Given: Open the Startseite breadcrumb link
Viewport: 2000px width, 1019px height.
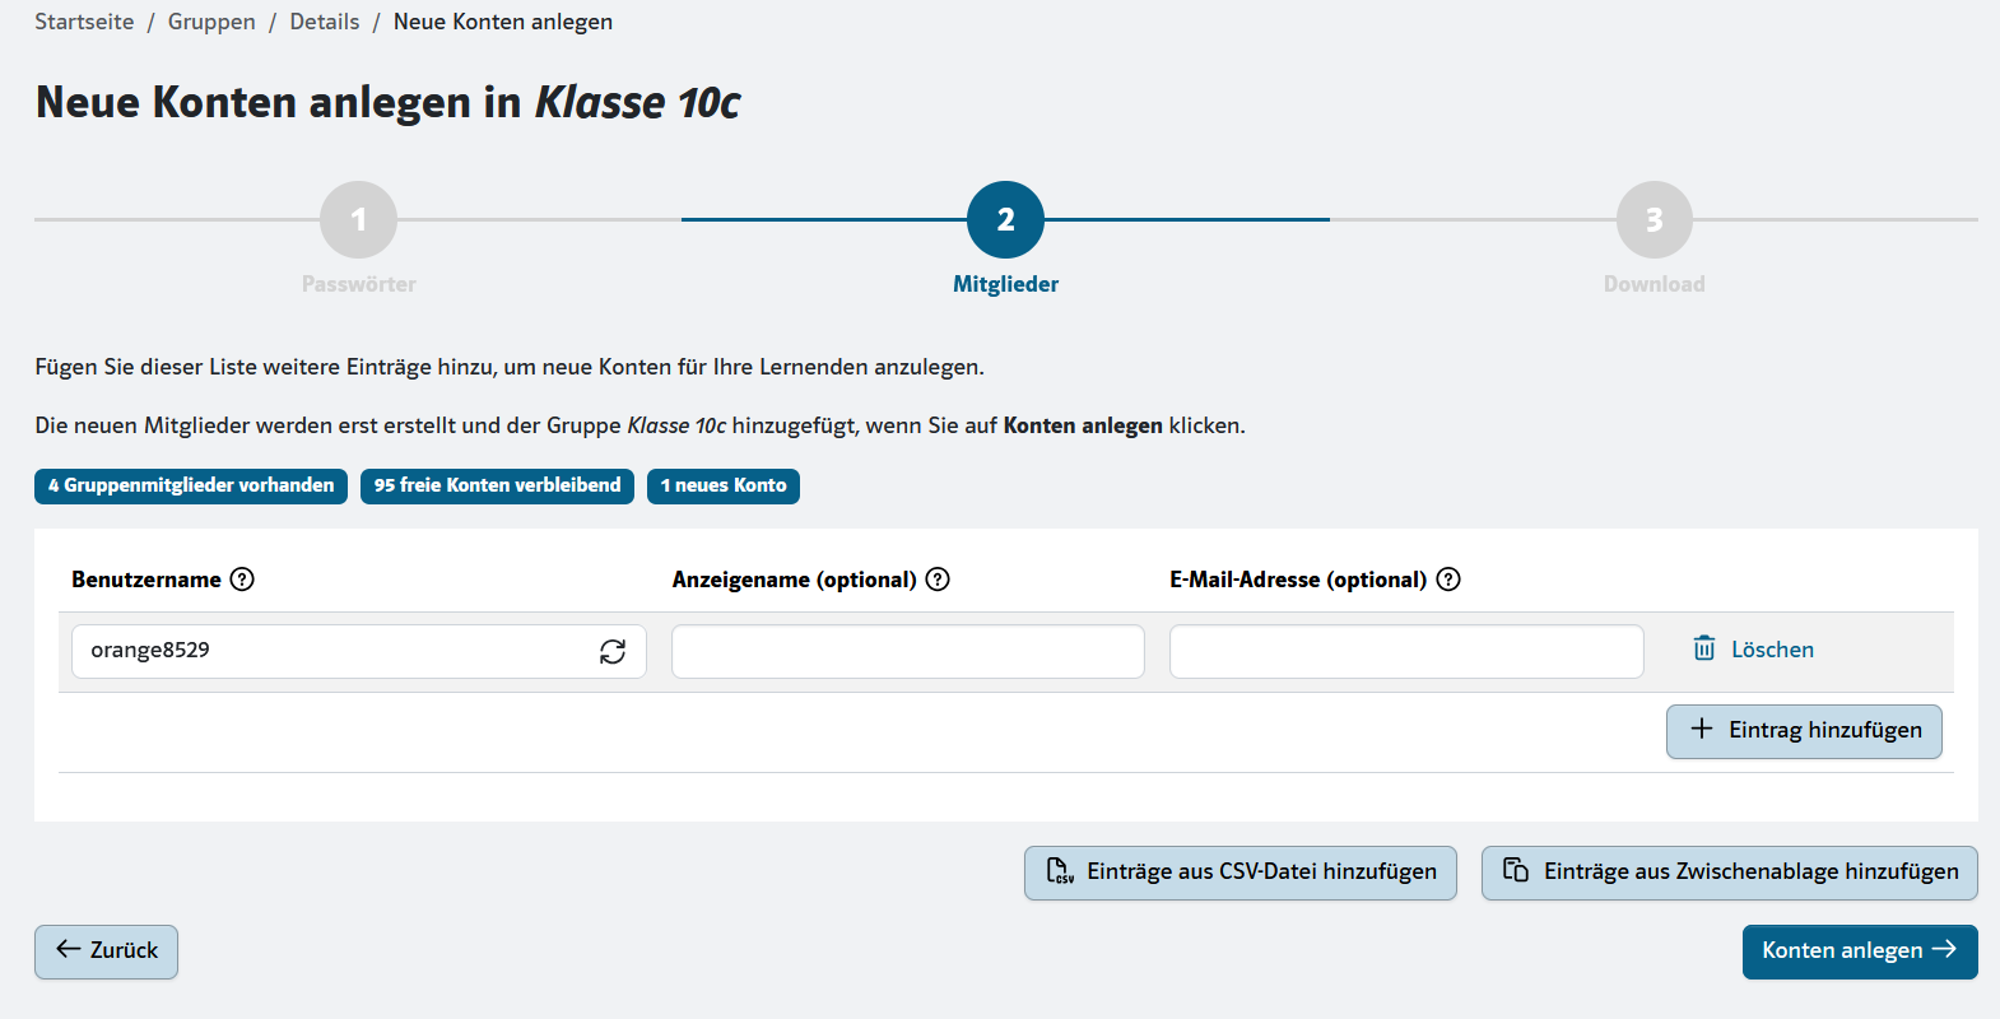Looking at the screenshot, I should [x=84, y=22].
